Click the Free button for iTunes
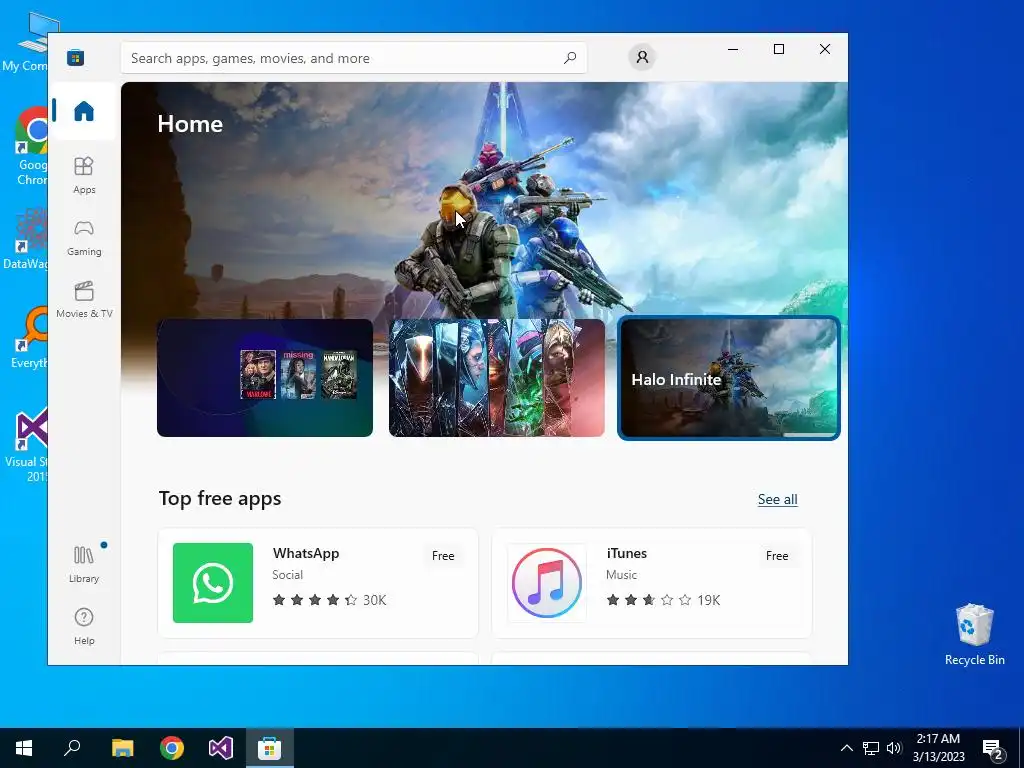 pyautogui.click(x=776, y=556)
